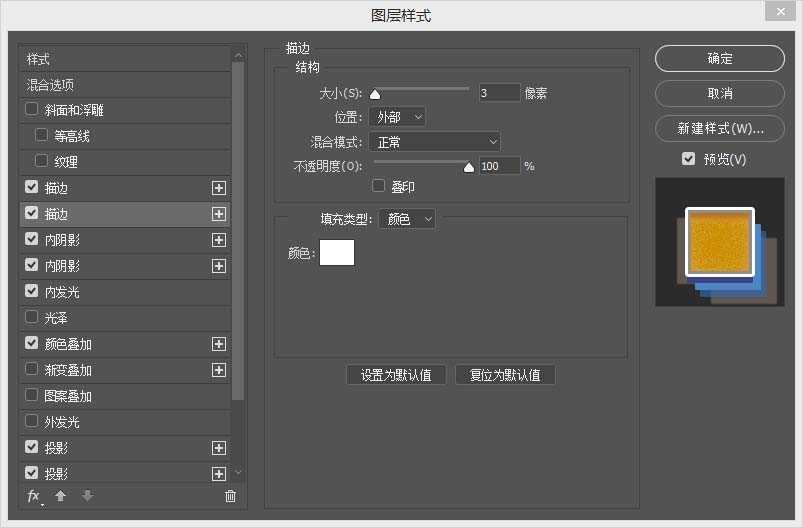This screenshot has width=803, height=528.
Task: Click the 复位为默认值 button
Action: pyautogui.click(x=505, y=375)
